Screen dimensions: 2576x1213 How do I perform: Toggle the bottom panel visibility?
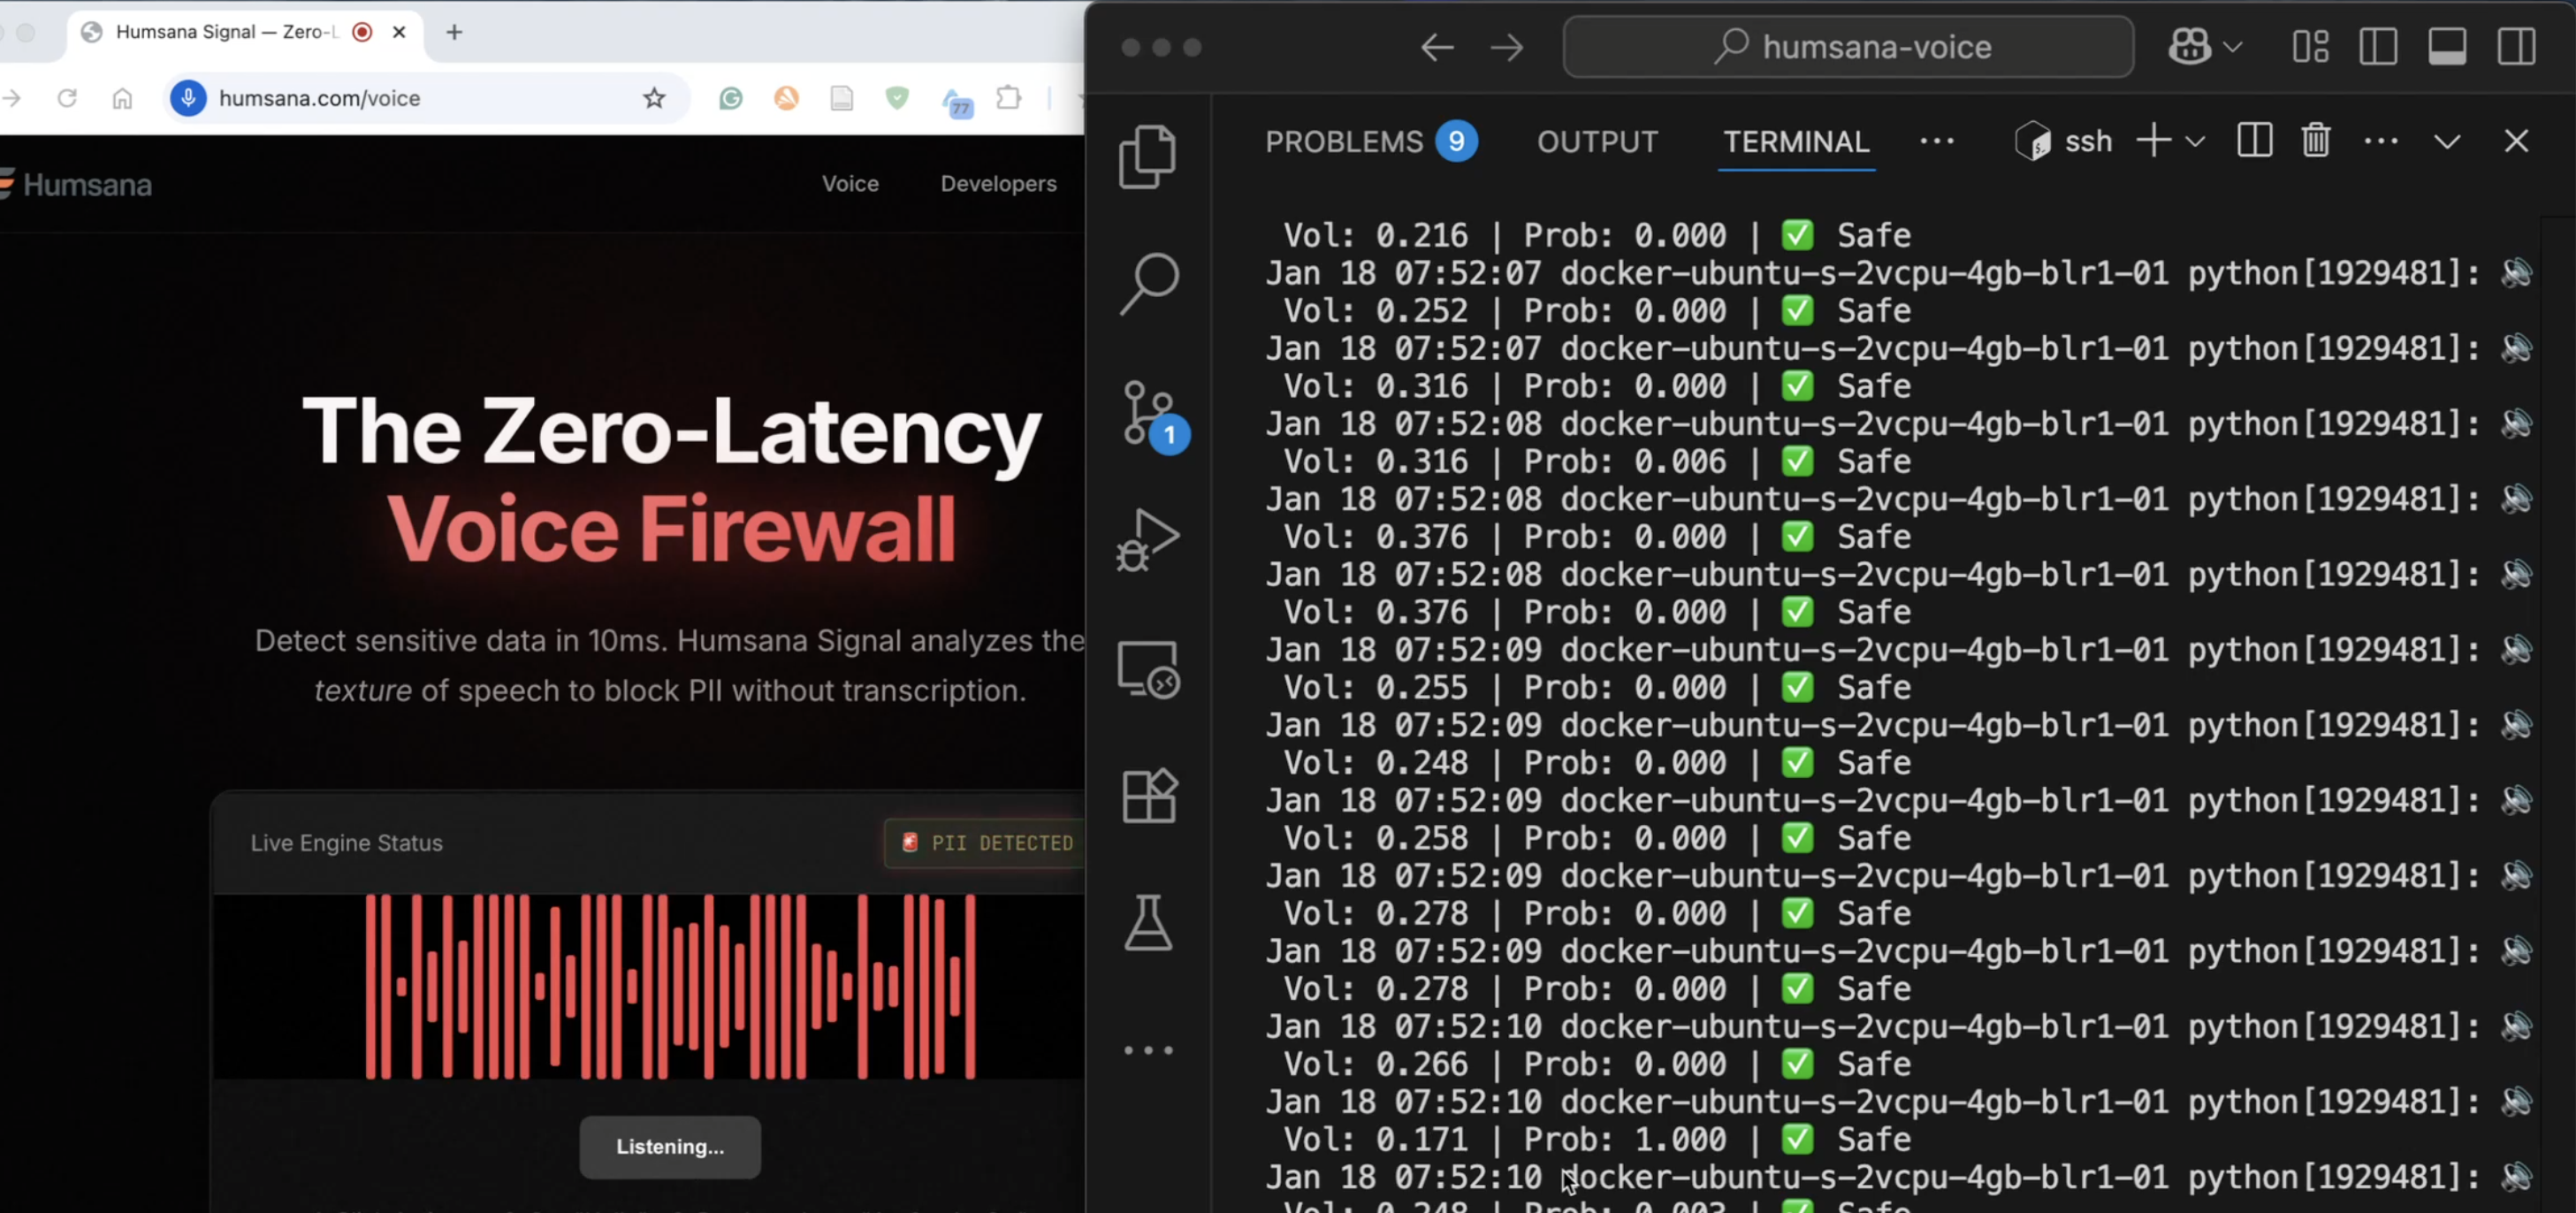(2447, 47)
